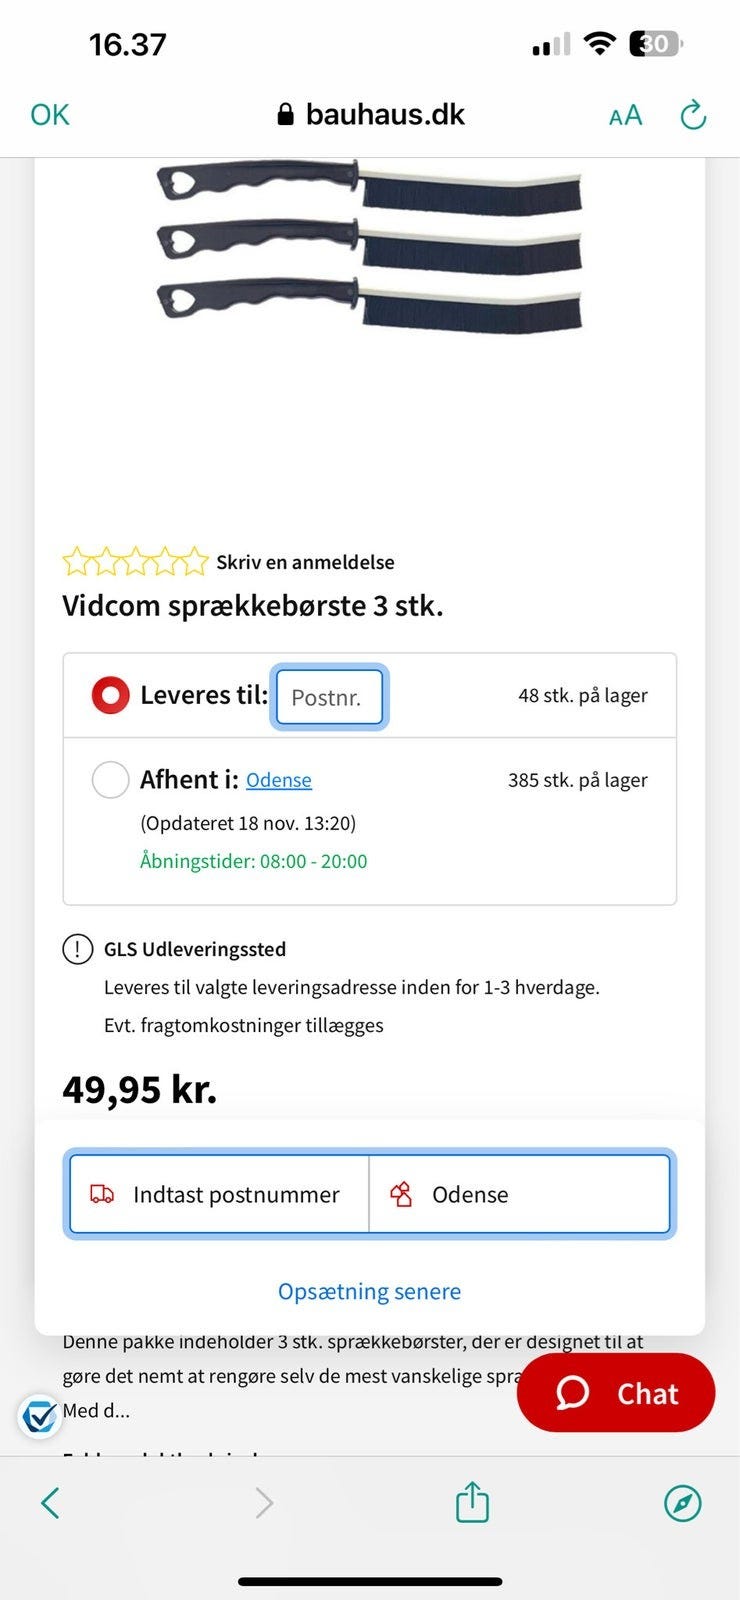Choose Indtast postnummer delivery option
The width and height of the screenshot is (740, 1600).
pos(219,1194)
